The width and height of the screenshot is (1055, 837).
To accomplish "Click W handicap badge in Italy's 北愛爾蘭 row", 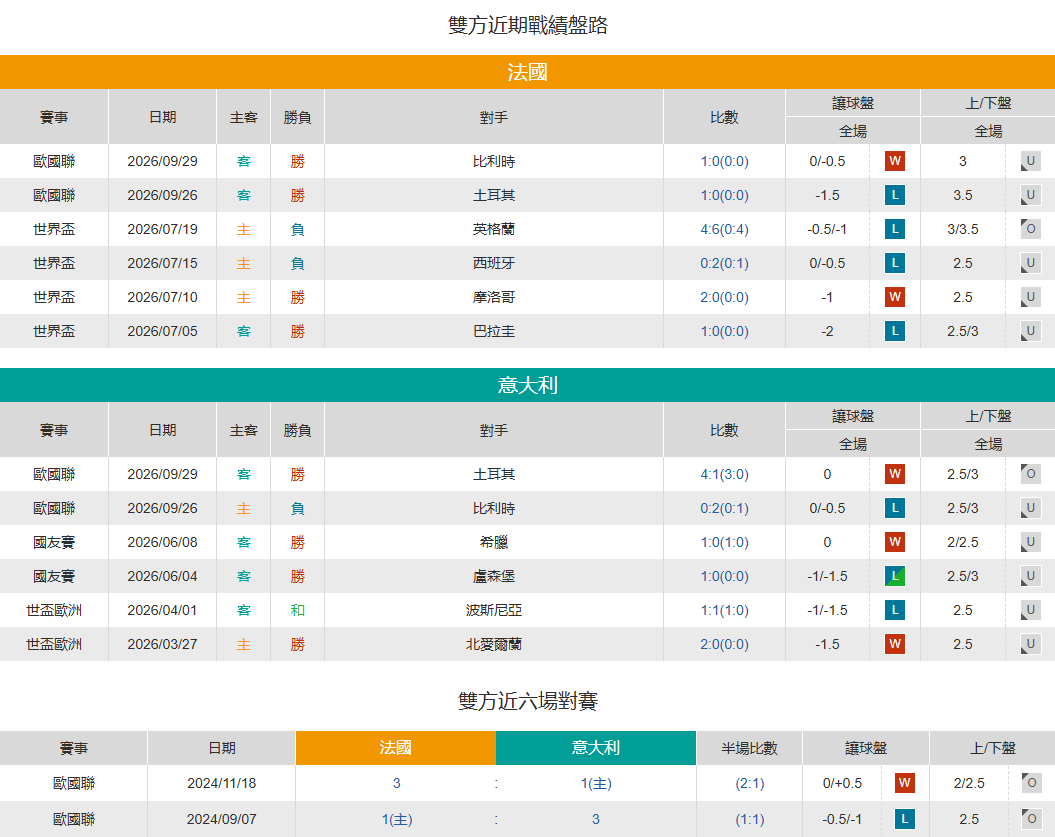I will [894, 644].
